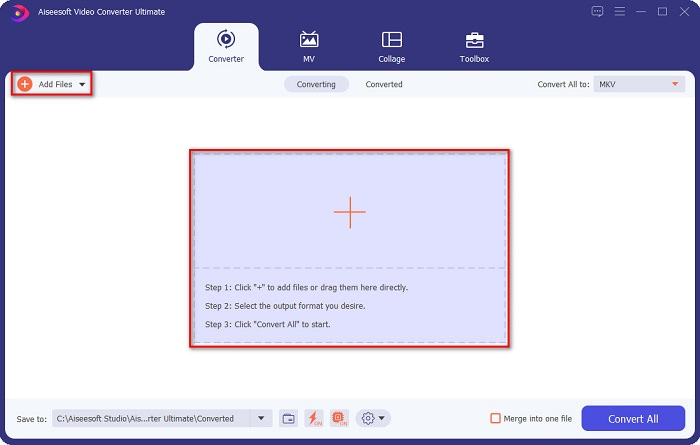The width and height of the screenshot is (700, 445).
Task: Open the feedback chat bubble icon
Action: 597,11
